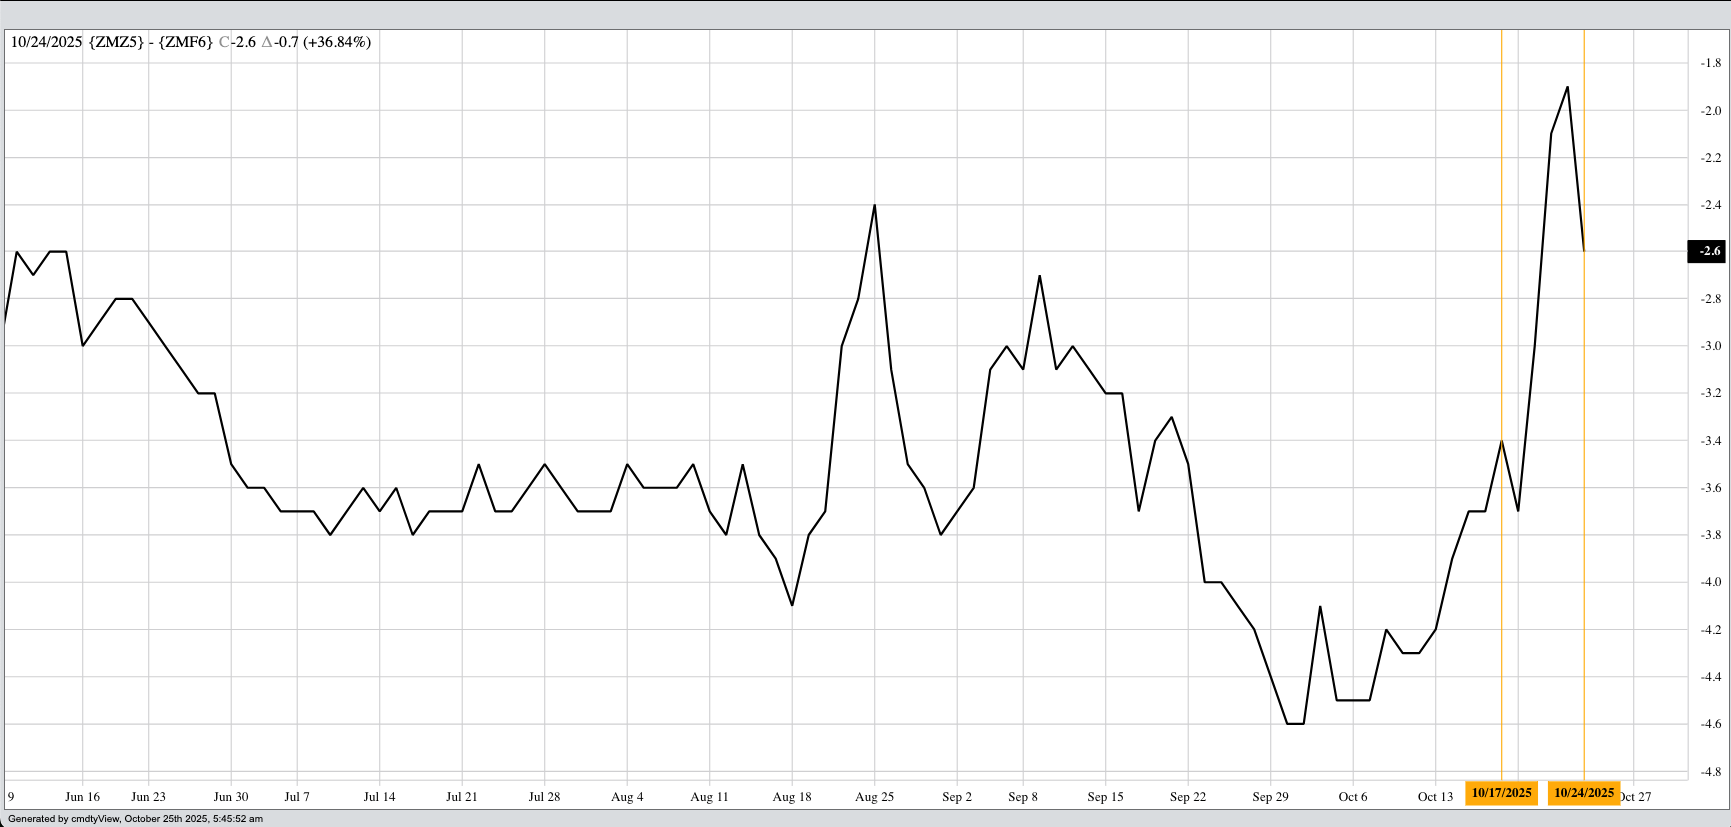Click the (+36.84%) change value in header

pos(338,42)
